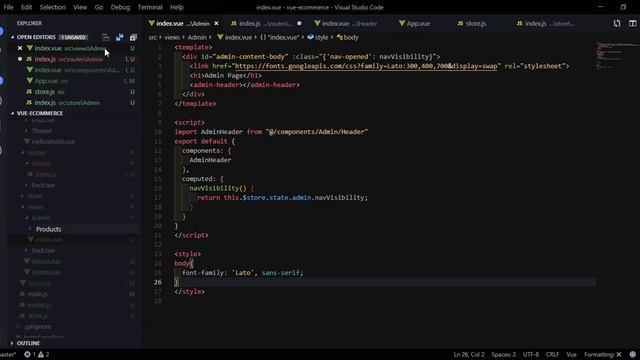Open the Debug menu

tap(120, 7)
